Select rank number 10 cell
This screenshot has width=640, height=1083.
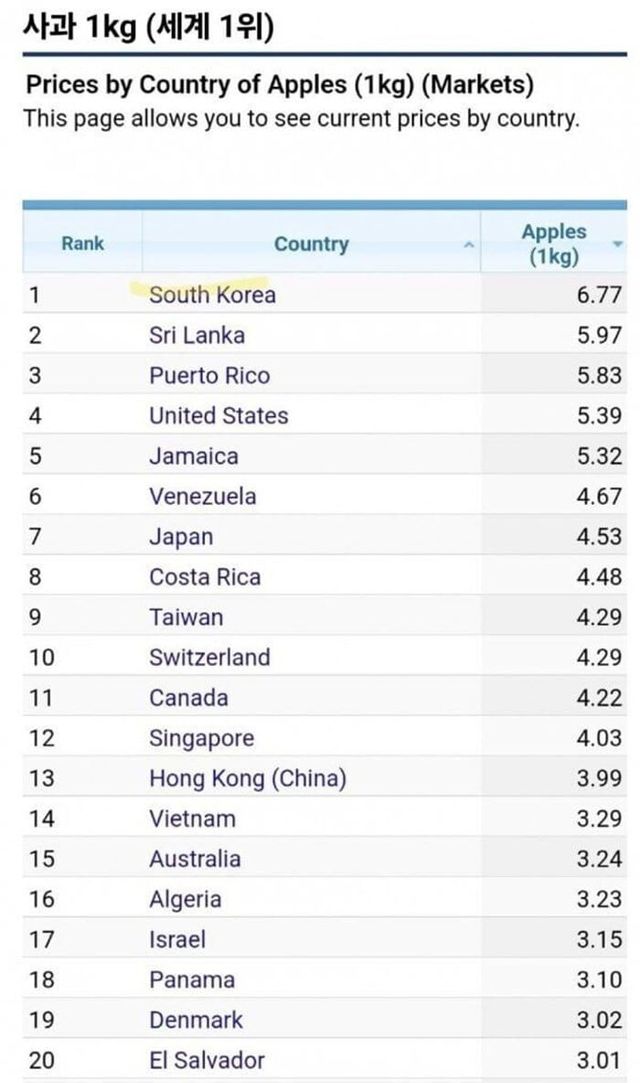42,657
